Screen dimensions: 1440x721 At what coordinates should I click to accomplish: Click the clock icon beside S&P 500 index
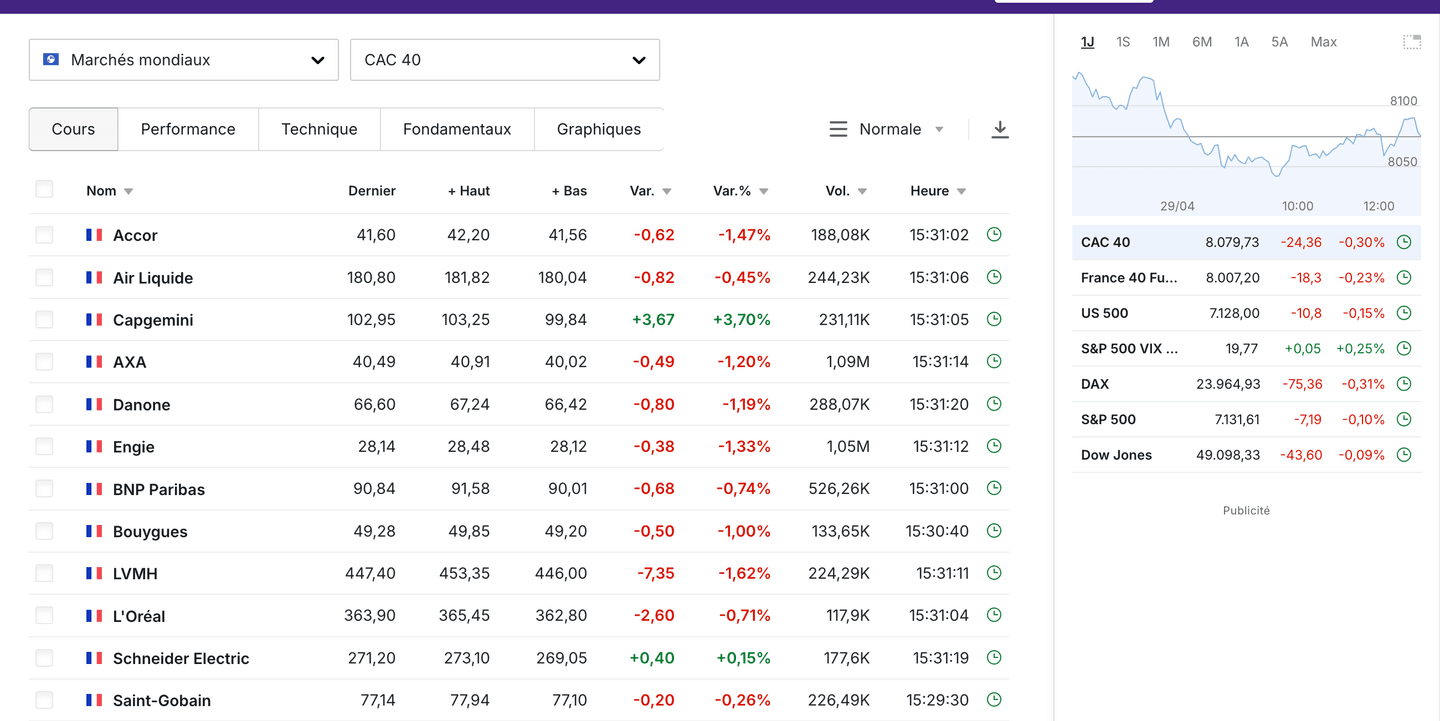(x=1404, y=419)
